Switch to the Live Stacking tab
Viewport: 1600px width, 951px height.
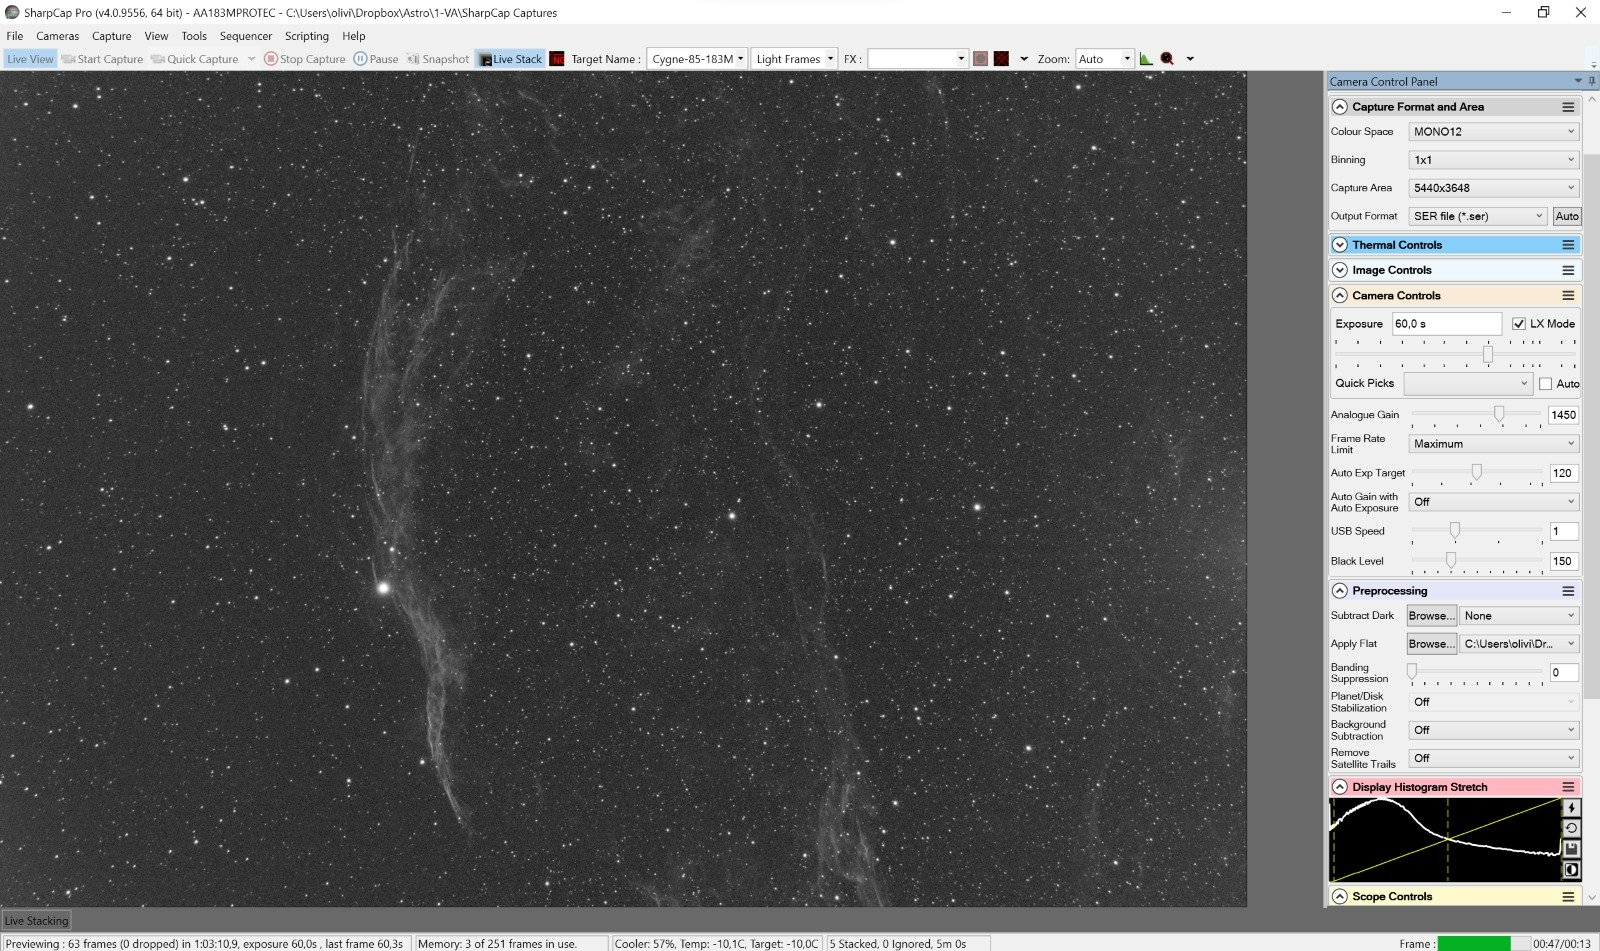point(36,921)
